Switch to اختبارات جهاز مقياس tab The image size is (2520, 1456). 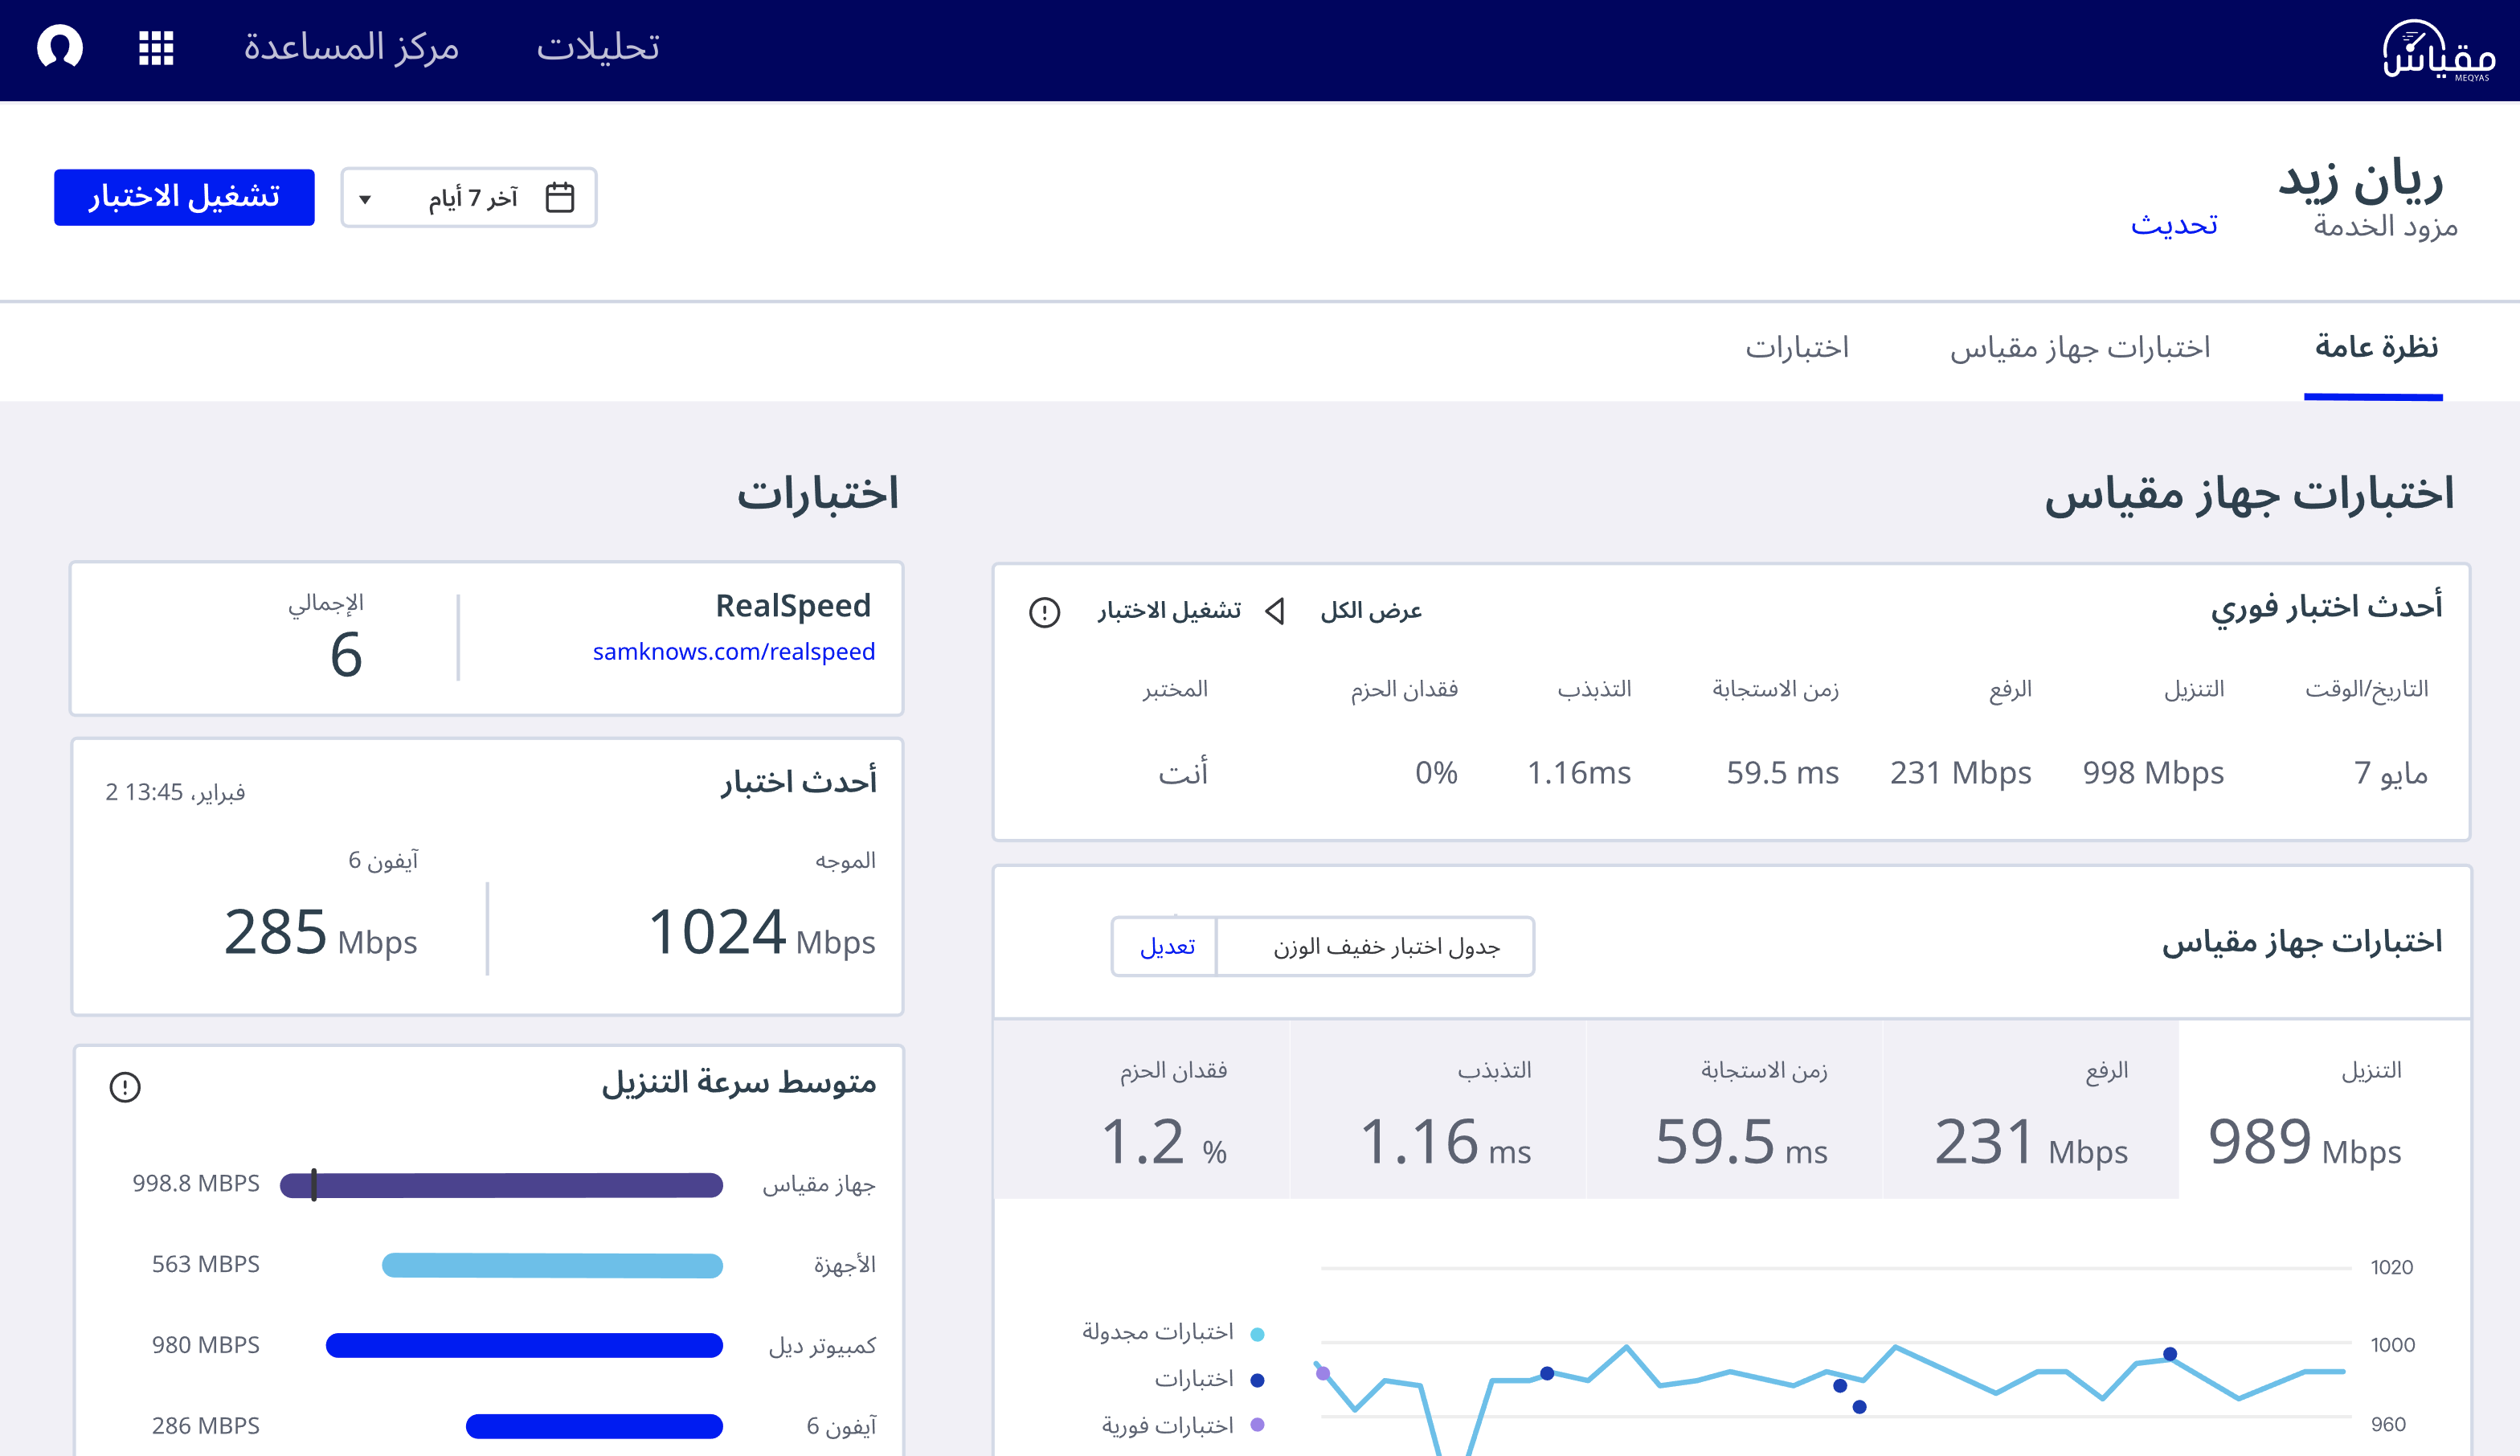2079,348
